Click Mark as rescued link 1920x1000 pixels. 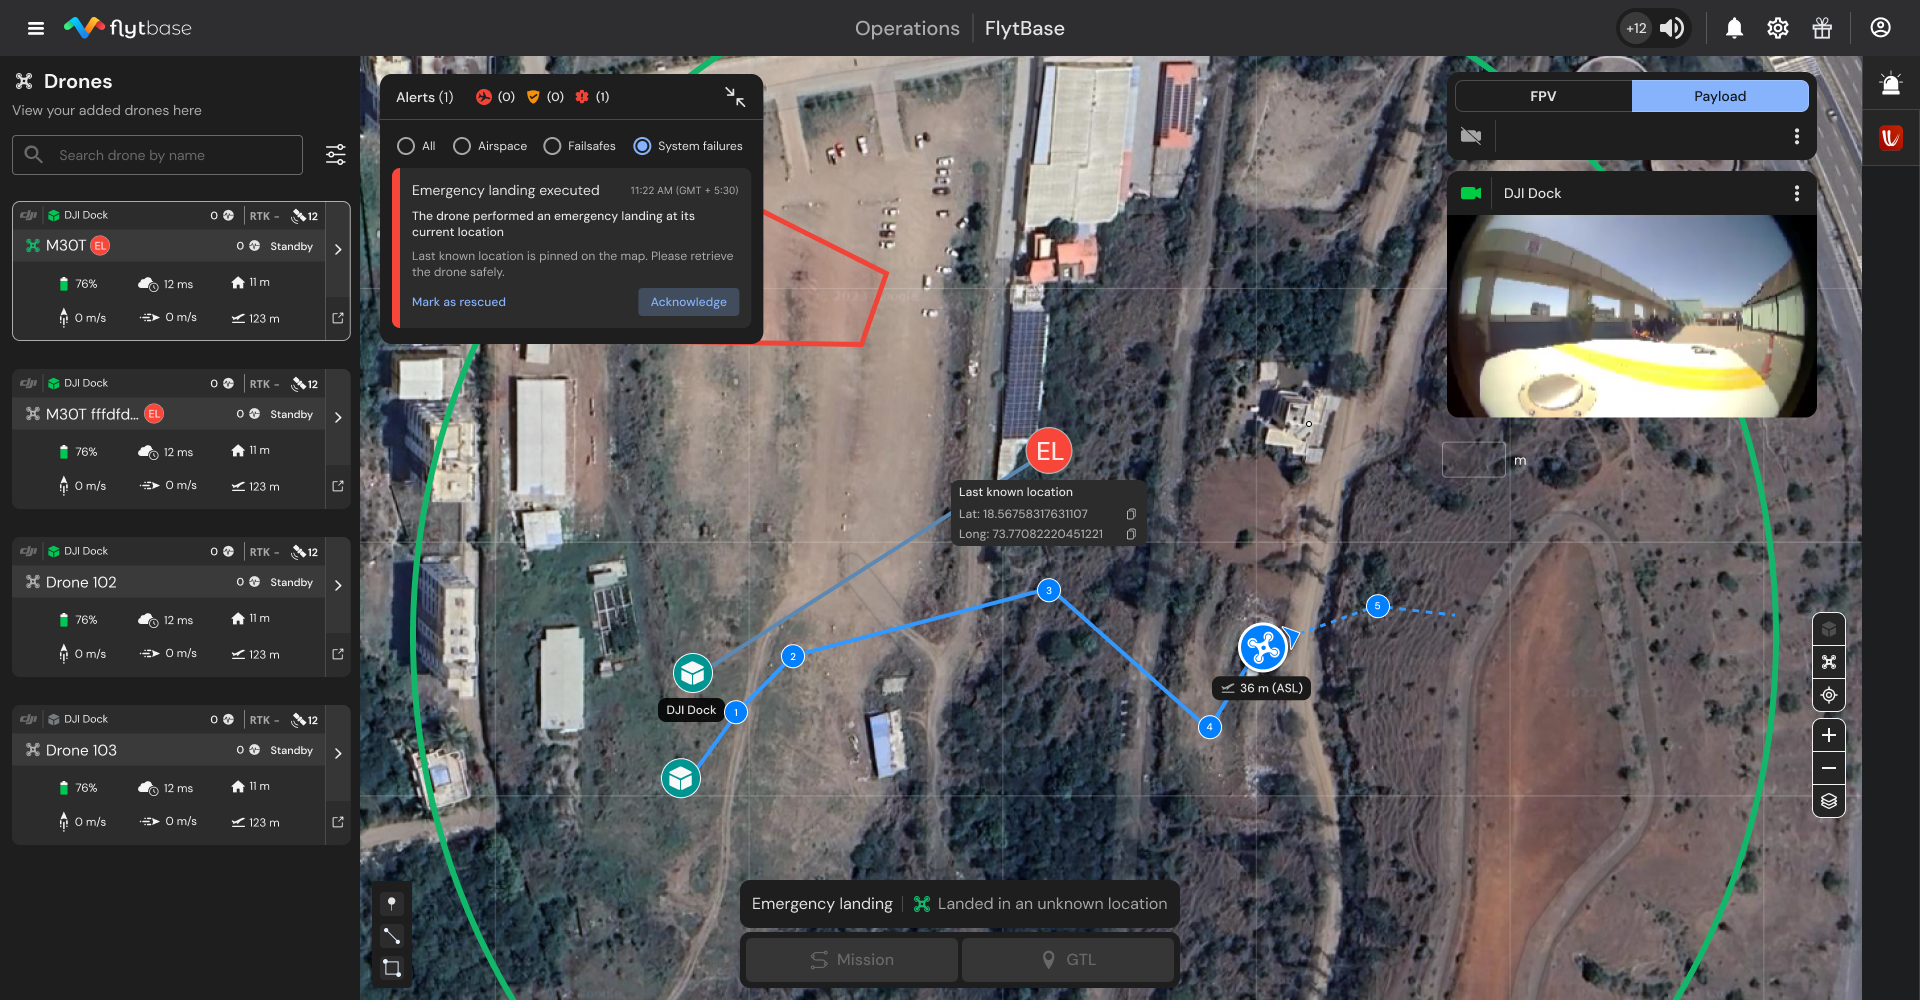459,302
